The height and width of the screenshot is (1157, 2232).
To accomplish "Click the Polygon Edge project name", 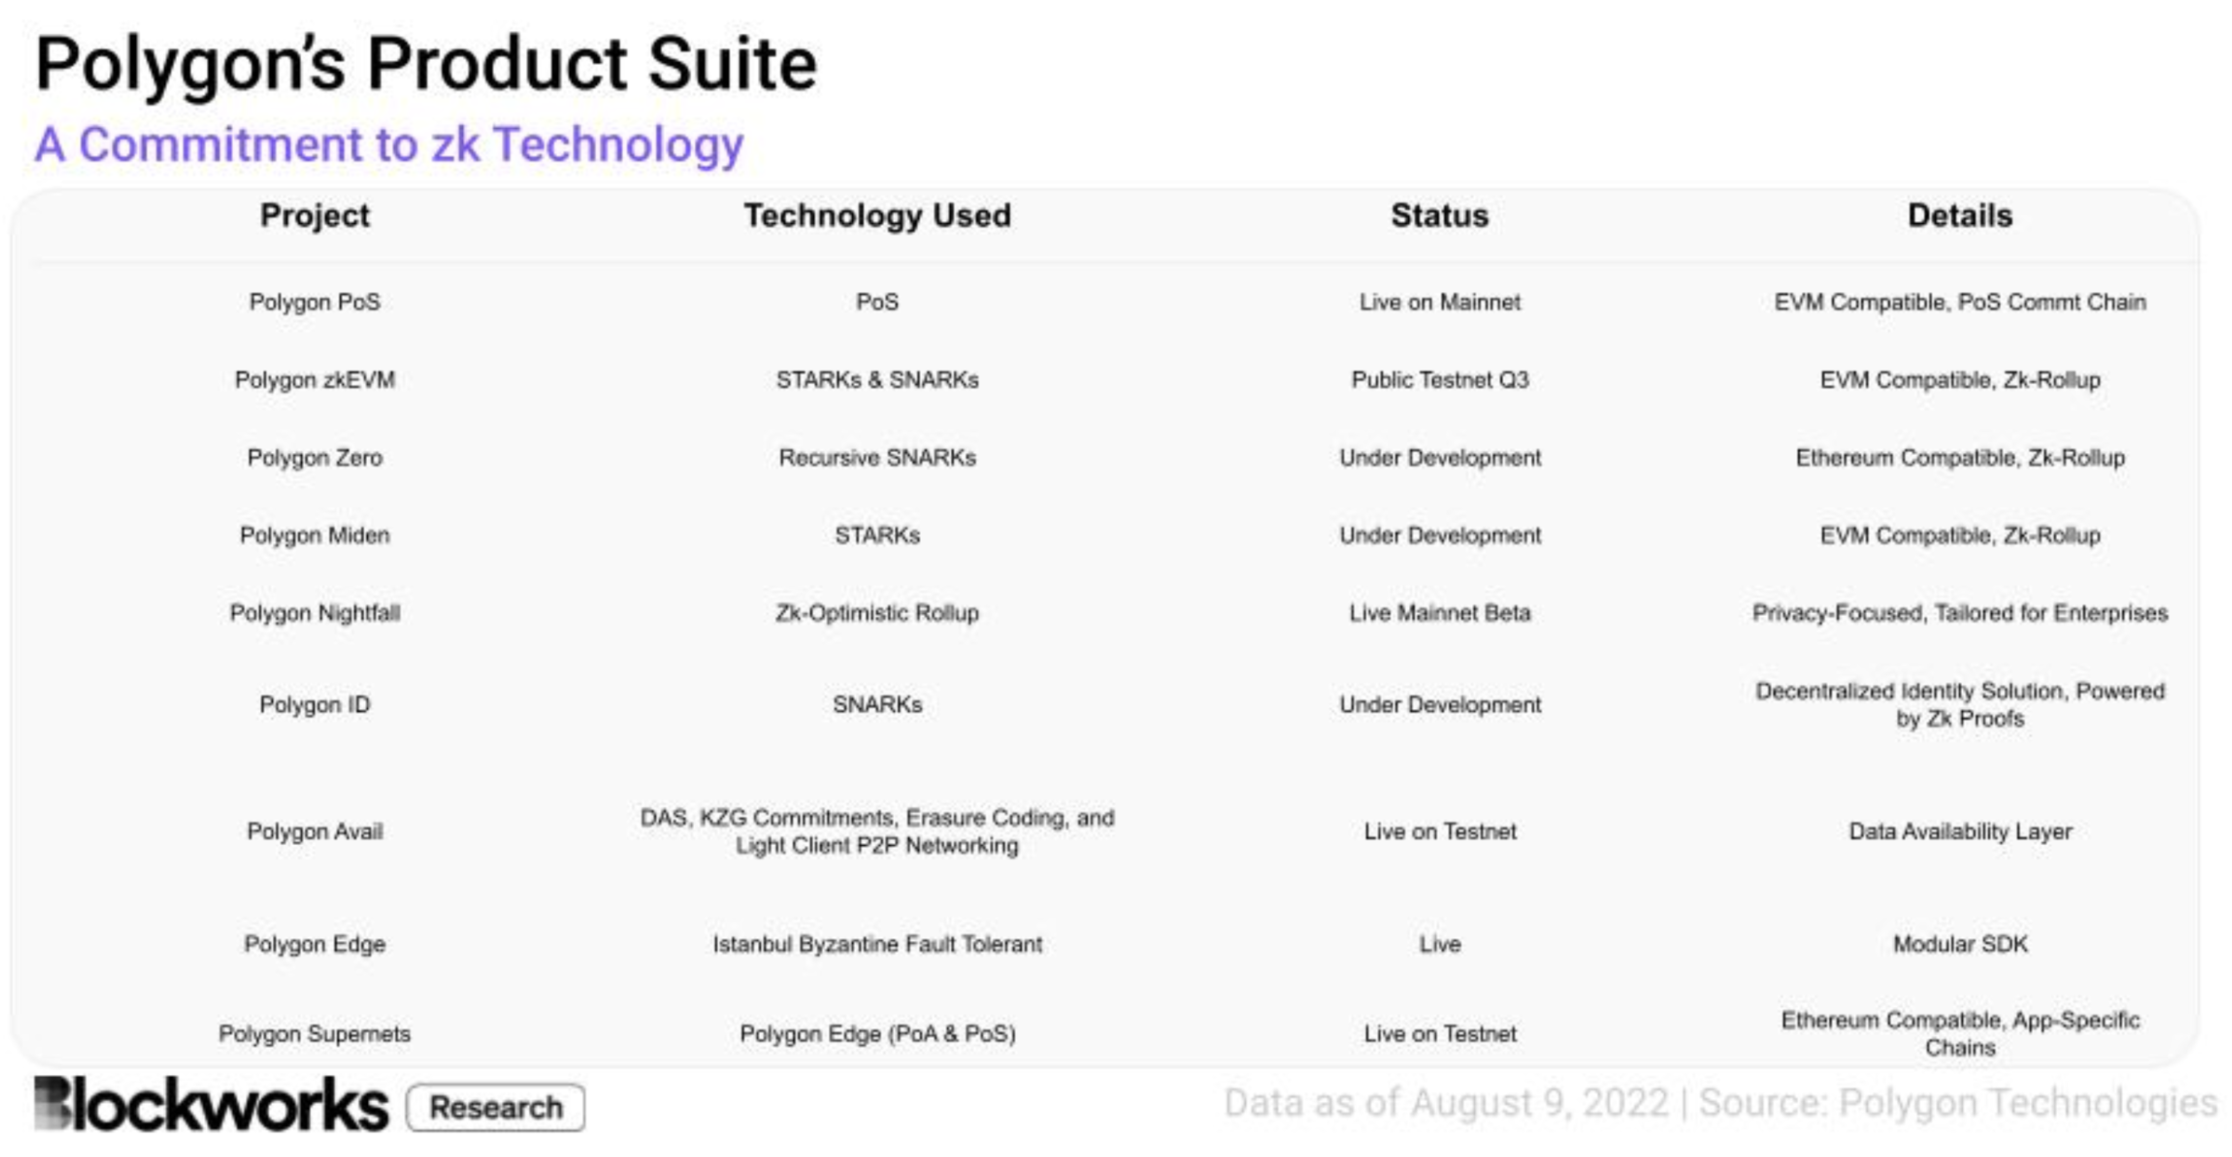I will coord(314,944).
